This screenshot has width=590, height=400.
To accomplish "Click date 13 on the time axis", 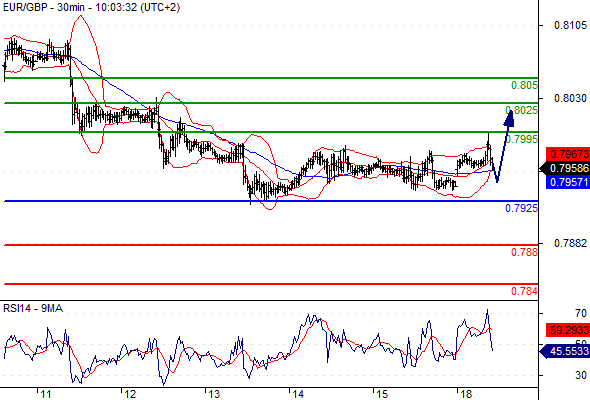I will click(x=214, y=394).
